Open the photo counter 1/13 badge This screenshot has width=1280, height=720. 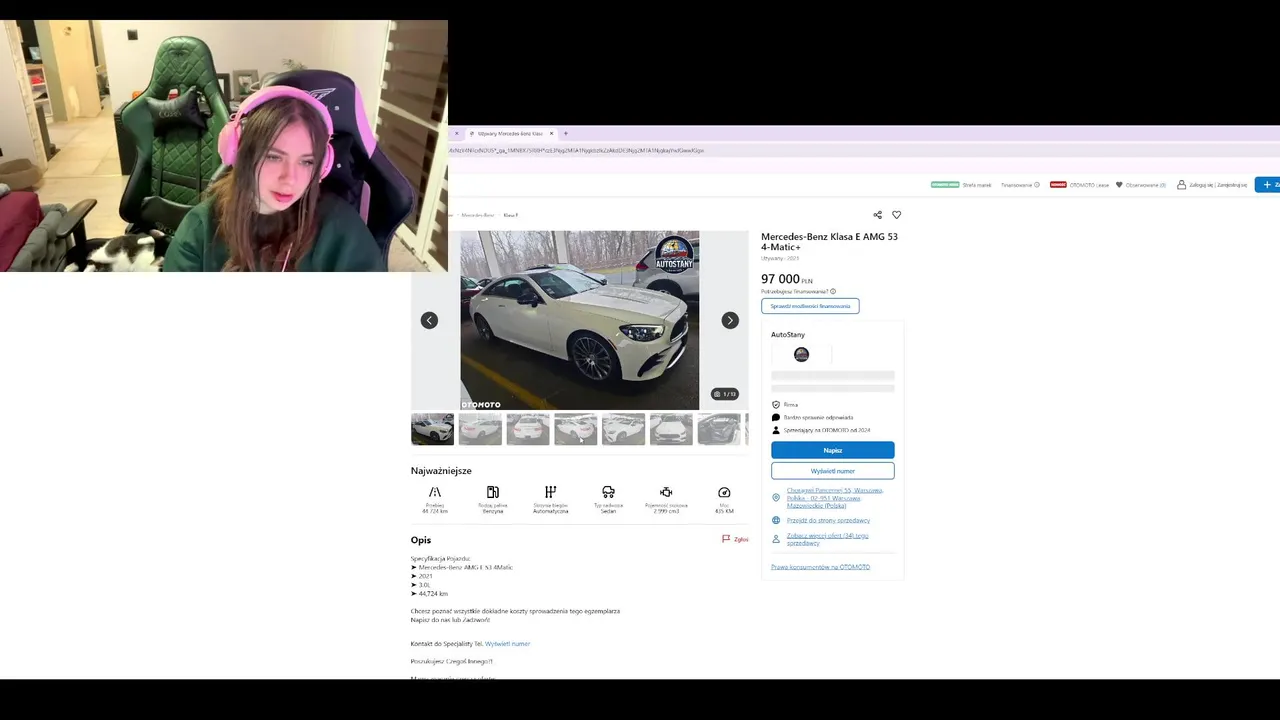click(x=725, y=394)
